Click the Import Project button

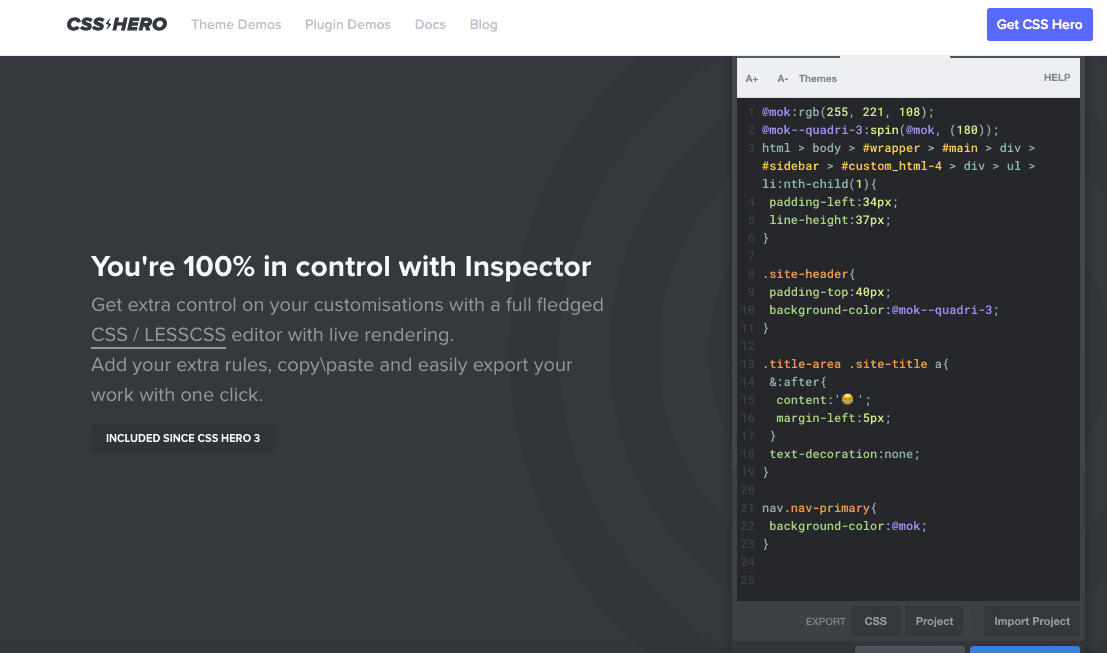(x=1031, y=621)
